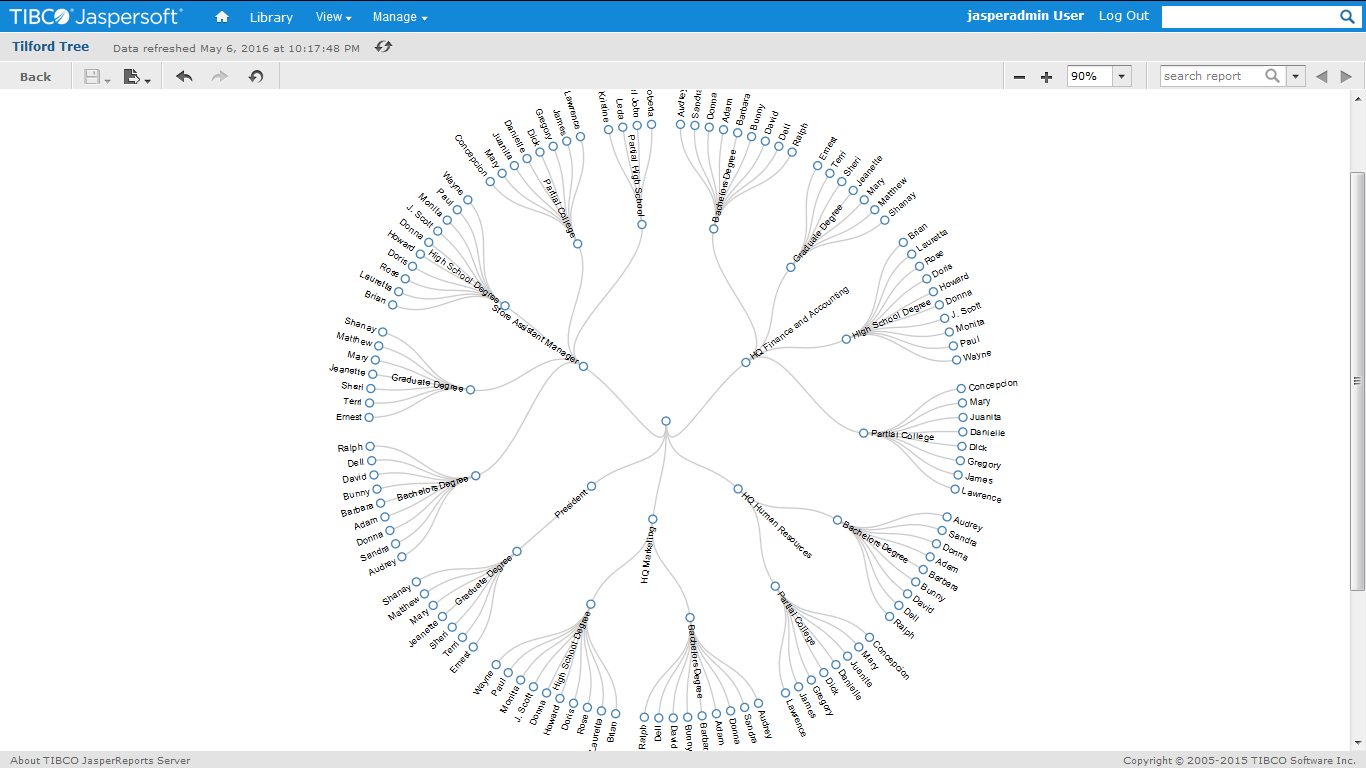Collapse the President node in the tree

coord(592,485)
